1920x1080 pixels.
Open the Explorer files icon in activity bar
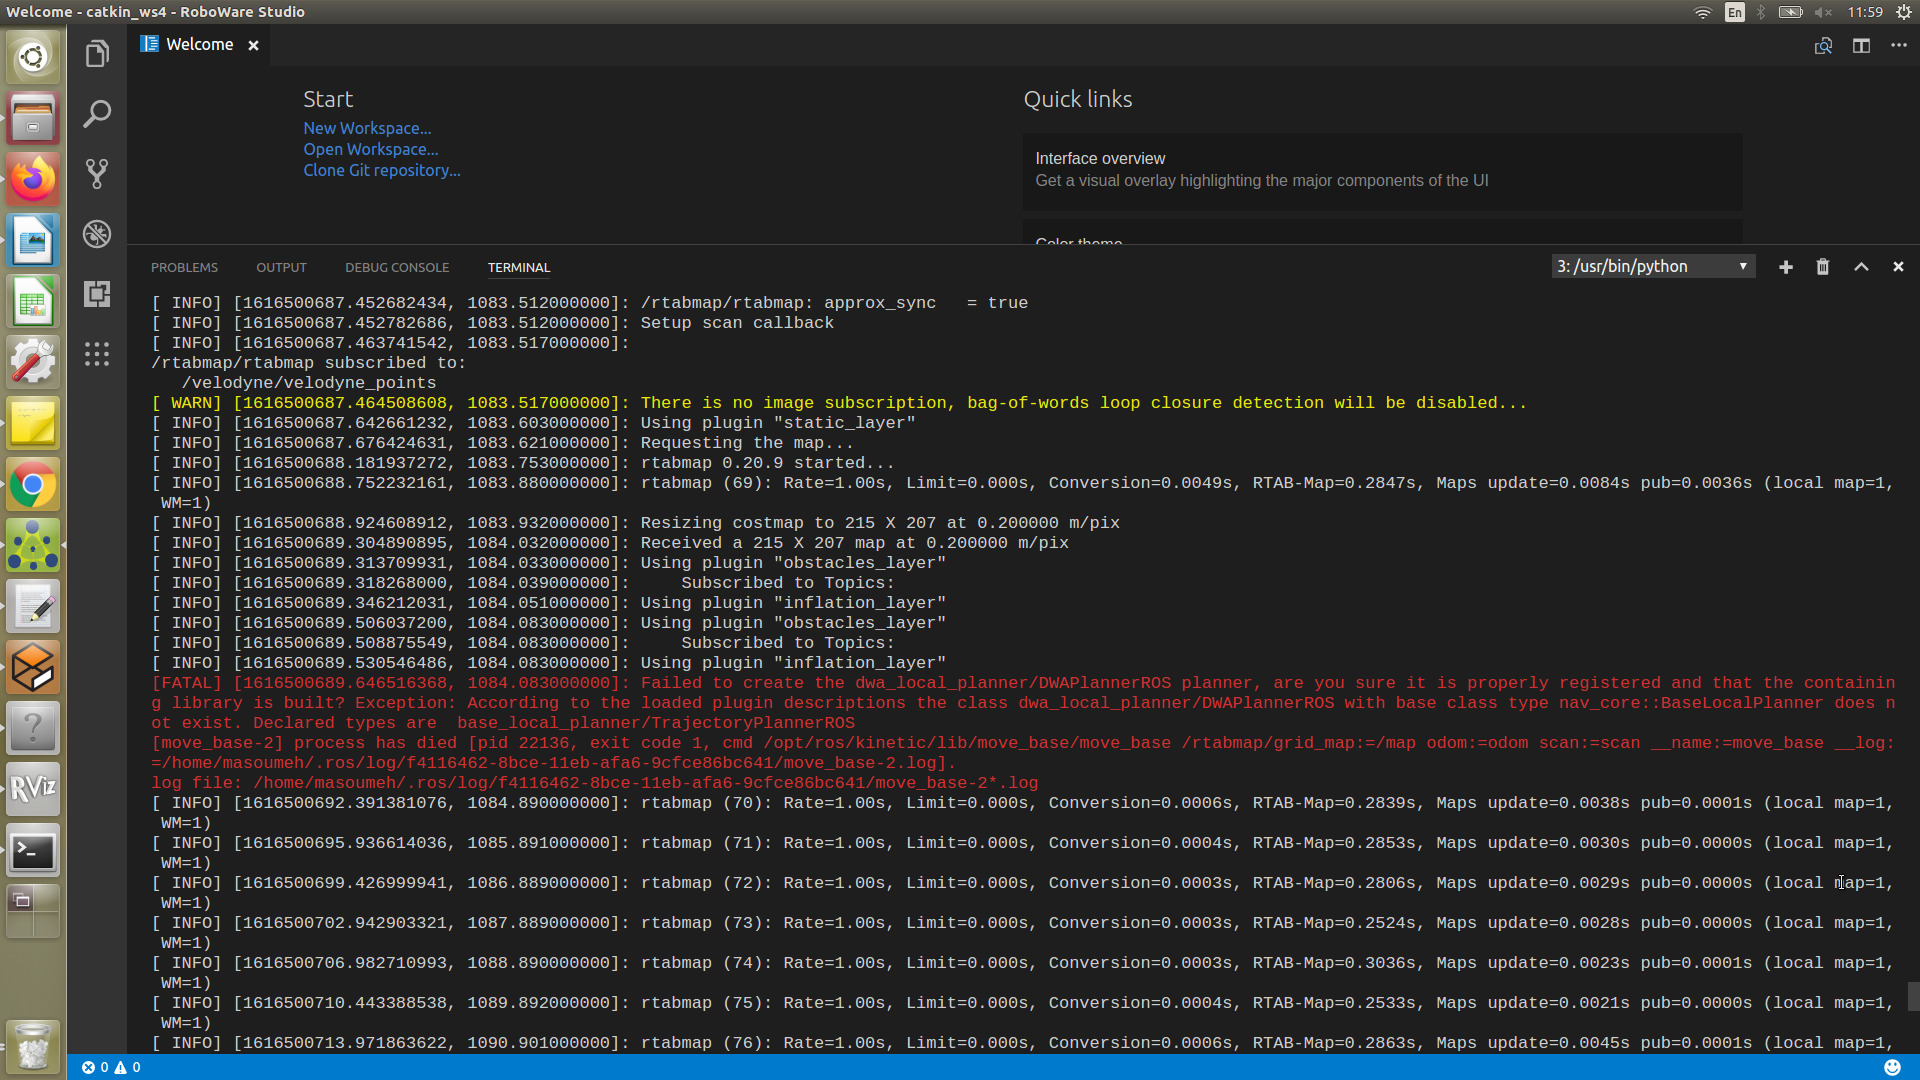[x=97, y=54]
